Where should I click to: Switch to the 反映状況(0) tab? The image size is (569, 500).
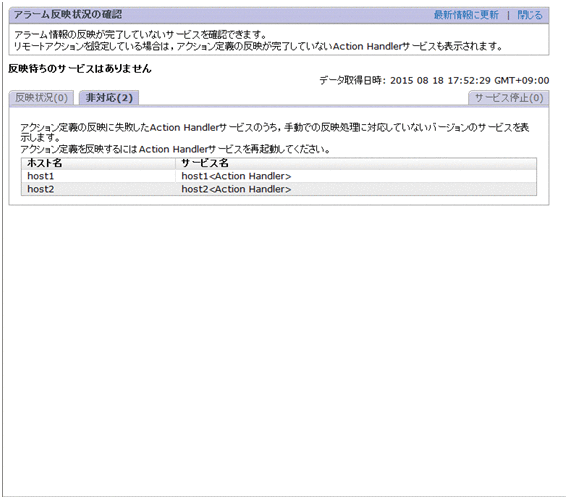[x=41, y=98]
